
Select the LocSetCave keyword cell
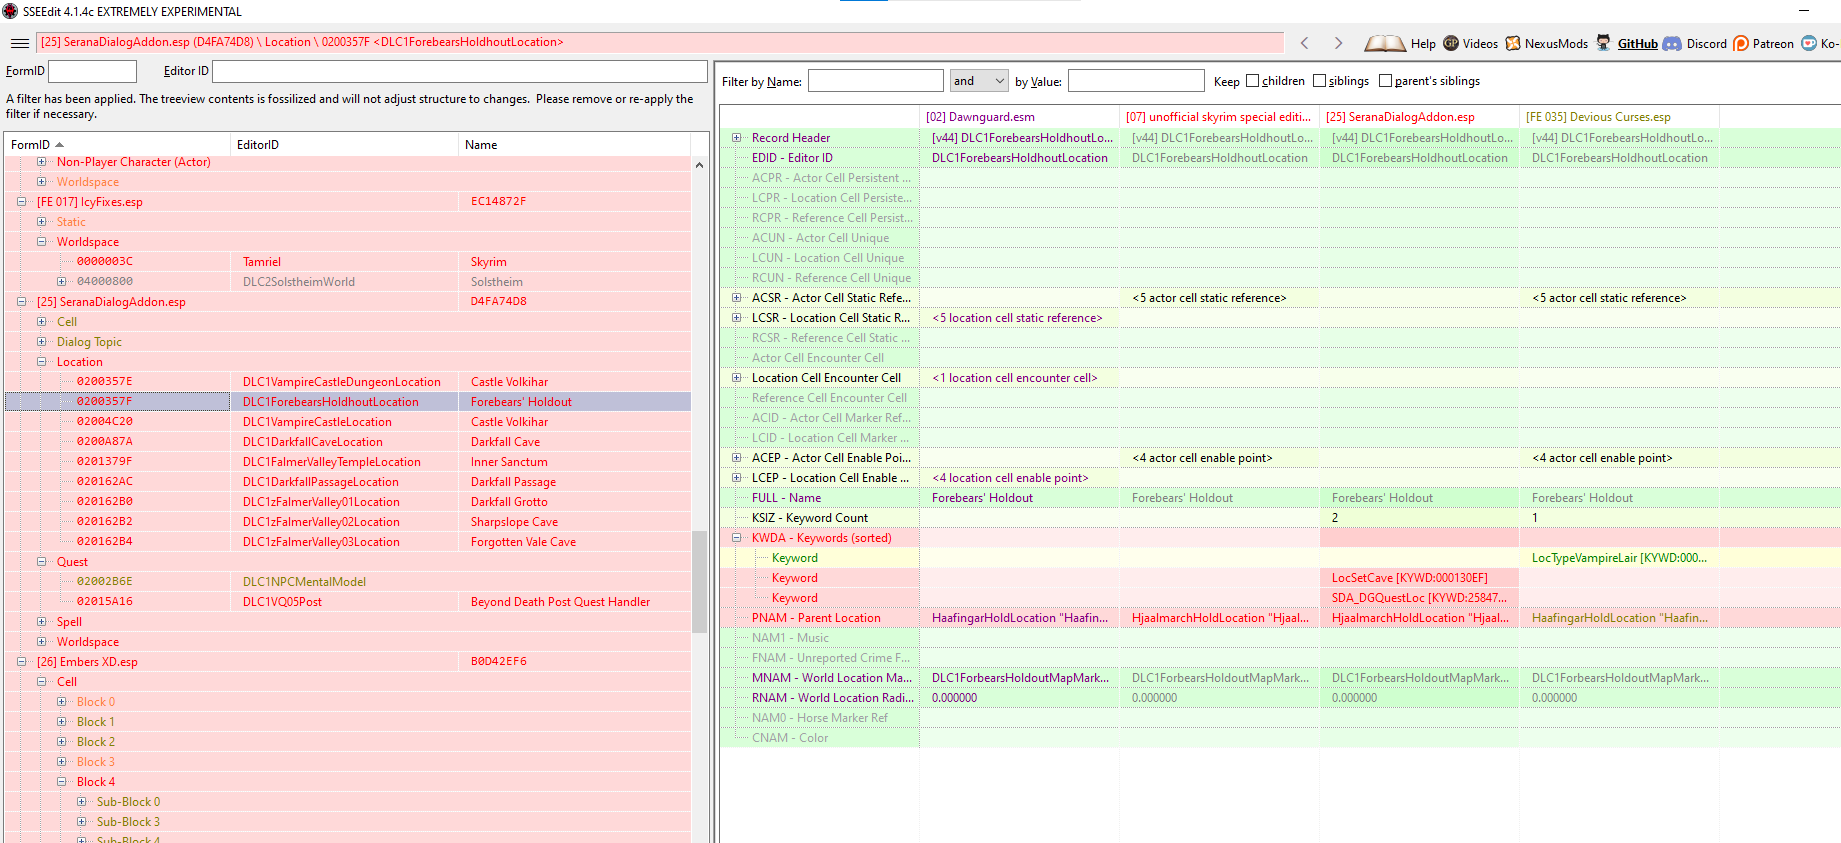click(1419, 578)
